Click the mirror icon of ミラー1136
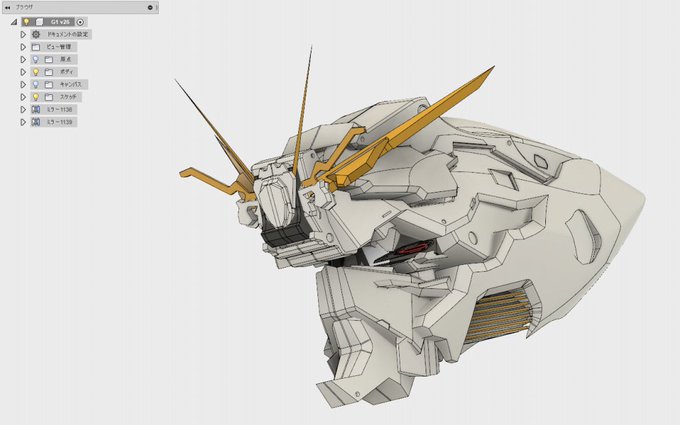 tap(36, 110)
